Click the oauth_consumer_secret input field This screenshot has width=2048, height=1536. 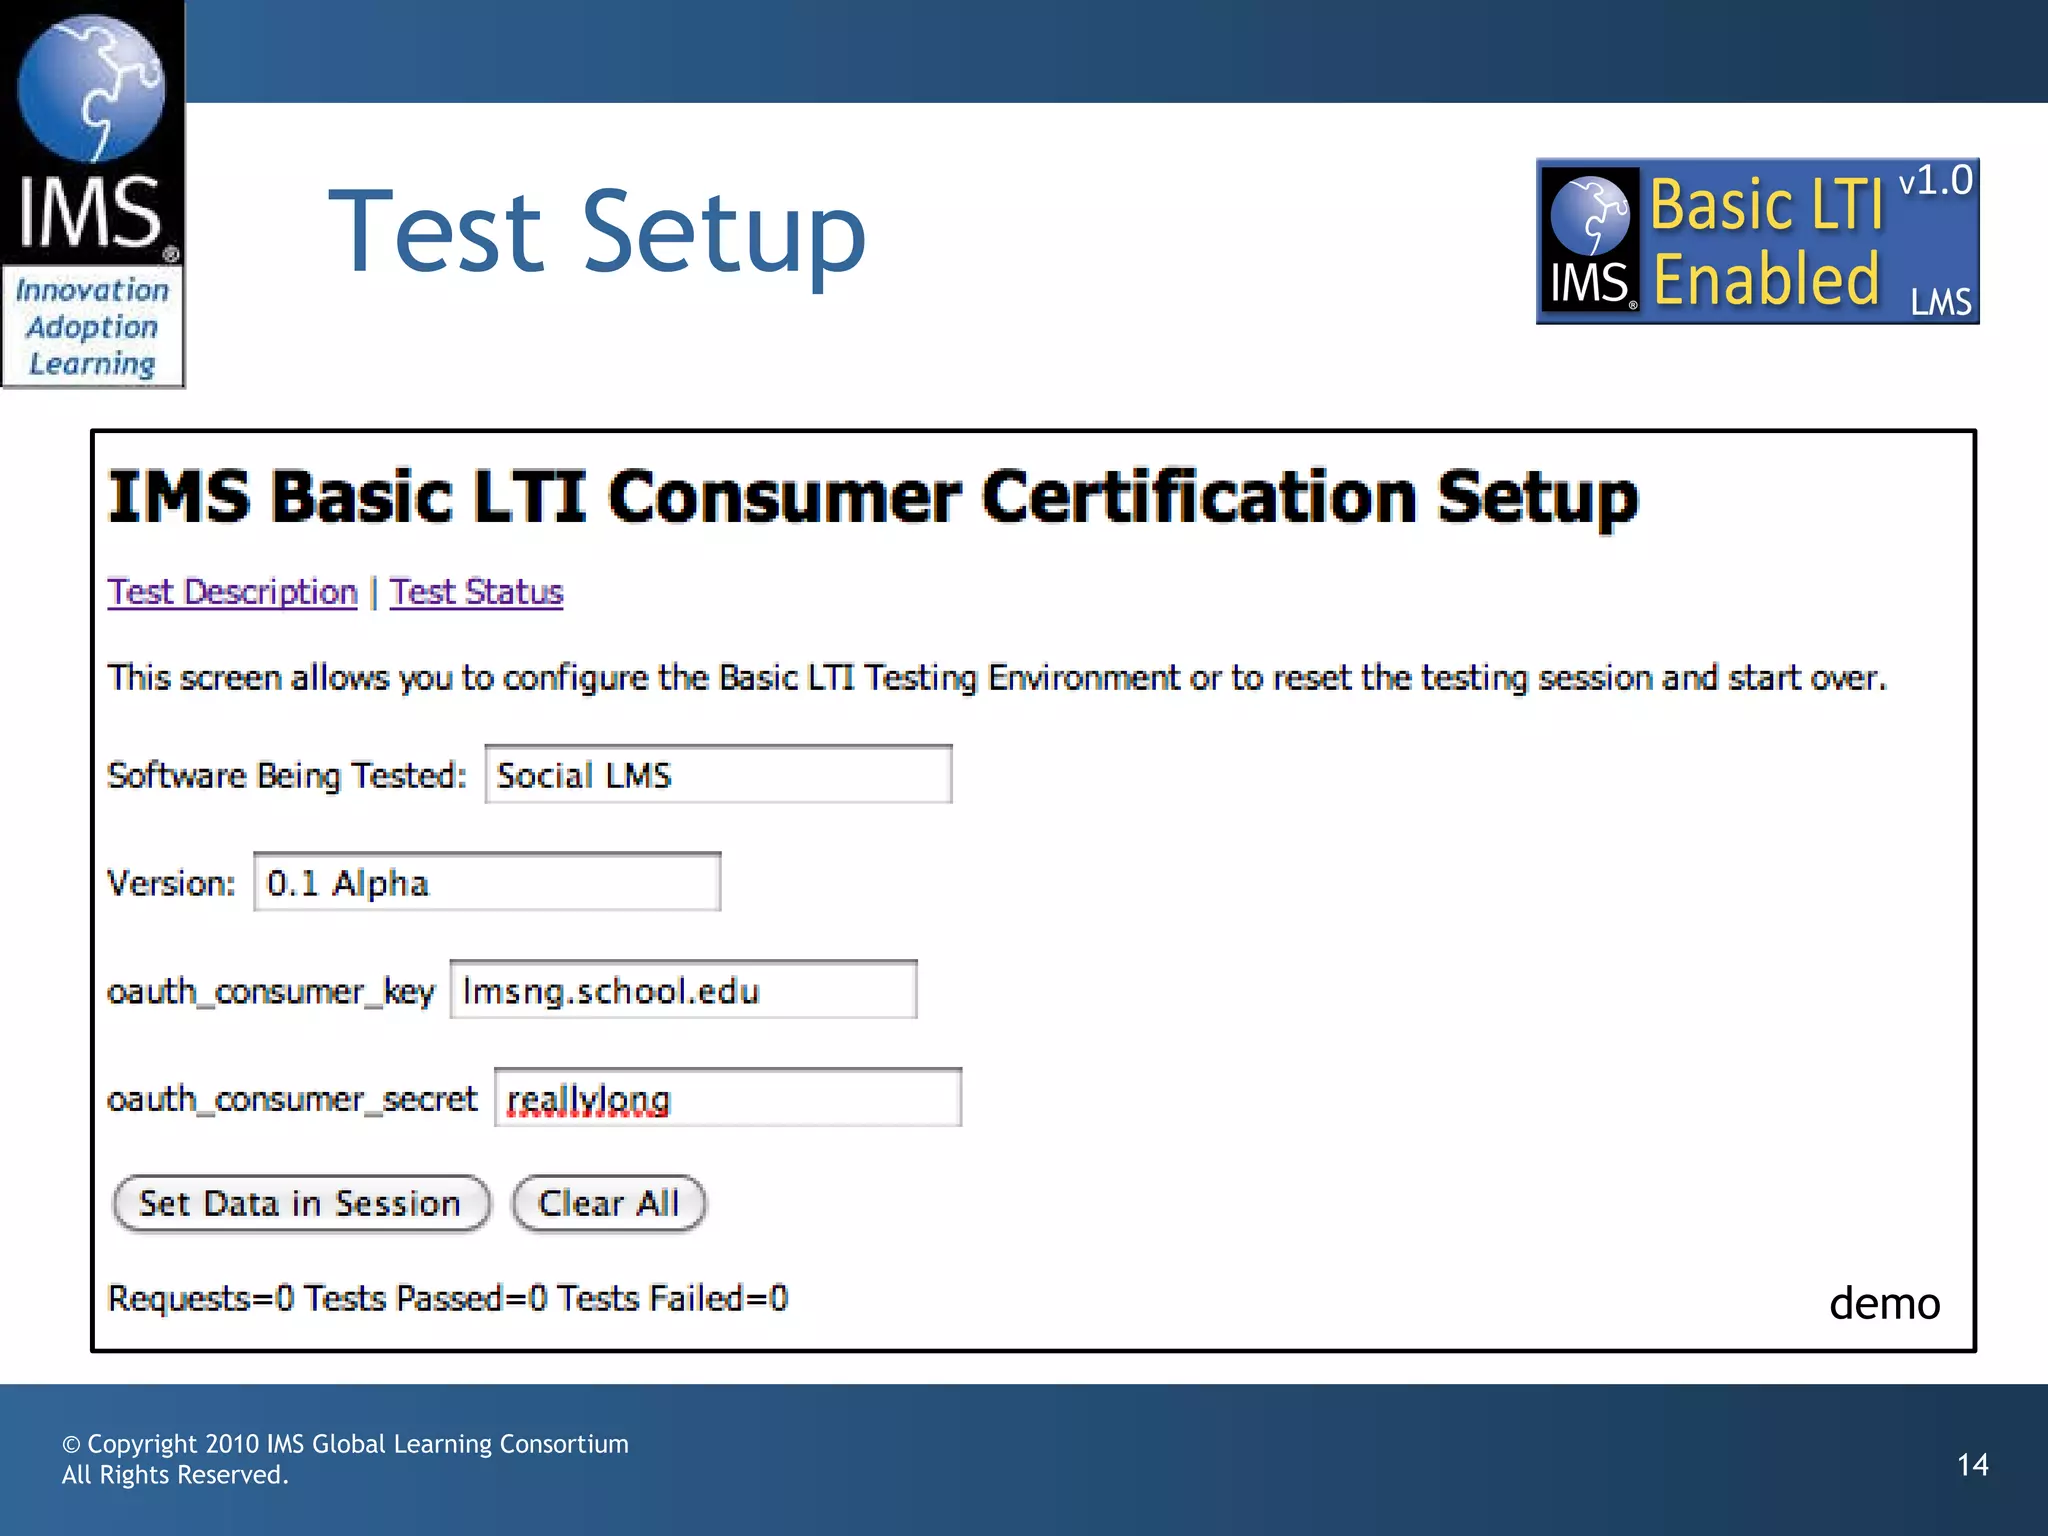tap(728, 1098)
